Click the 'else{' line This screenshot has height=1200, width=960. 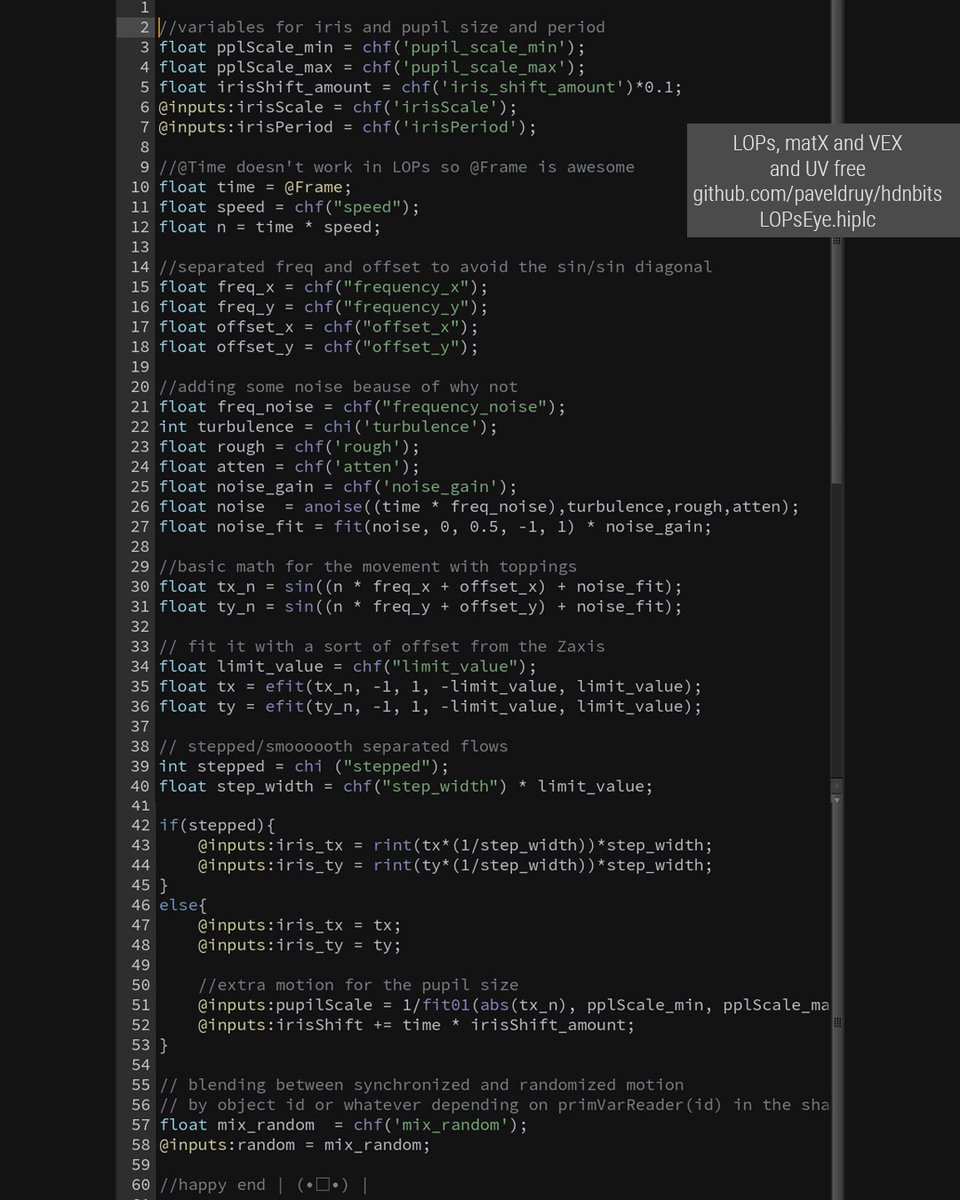[x=183, y=906]
